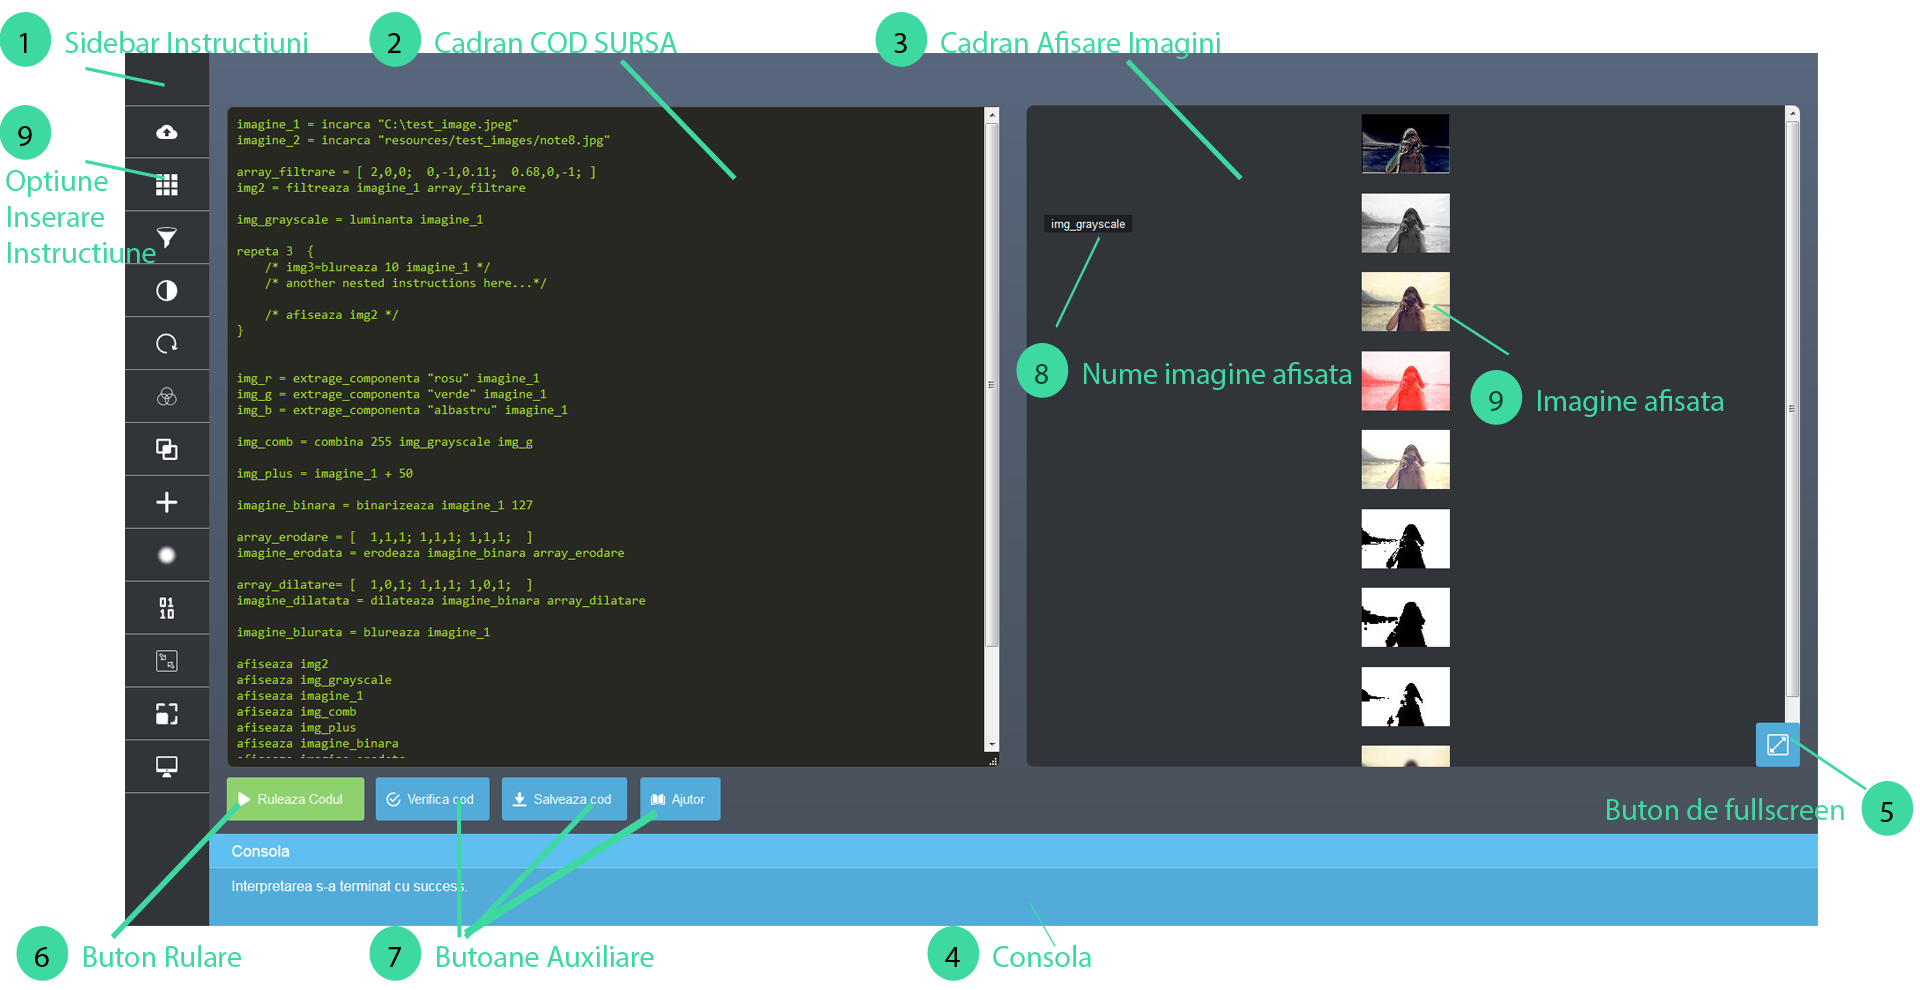Select the topmost black-and-white binary thumbnail

pos(1405,539)
